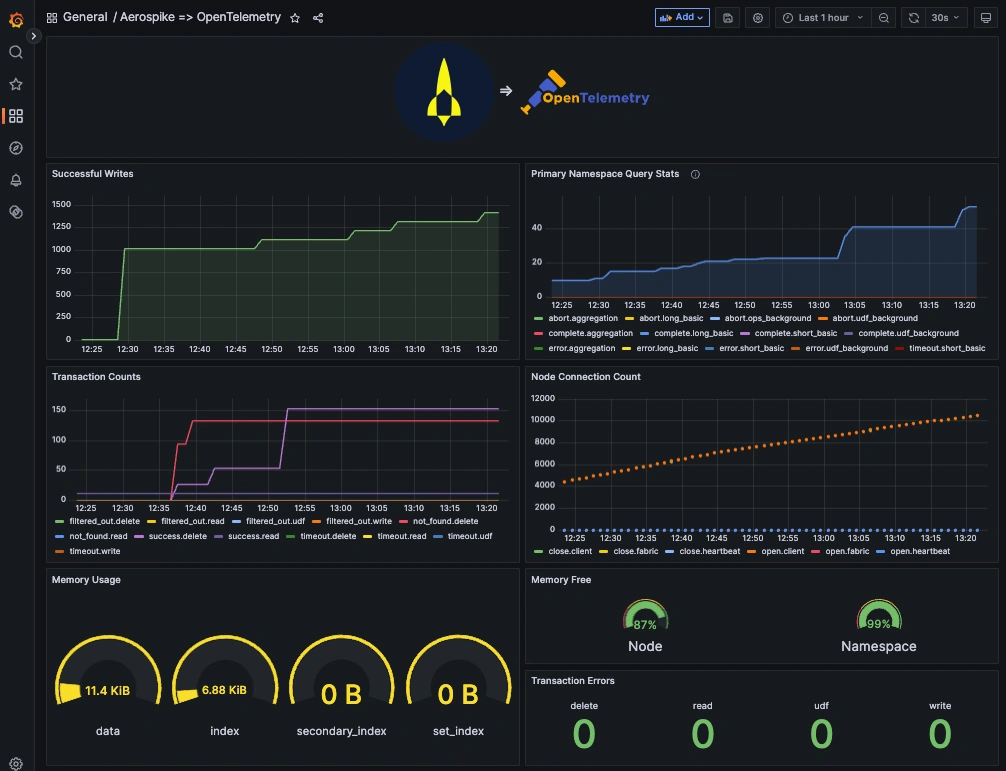Open the search icon in the sidebar
The height and width of the screenshot is (771, 1006).
[16, 52]
